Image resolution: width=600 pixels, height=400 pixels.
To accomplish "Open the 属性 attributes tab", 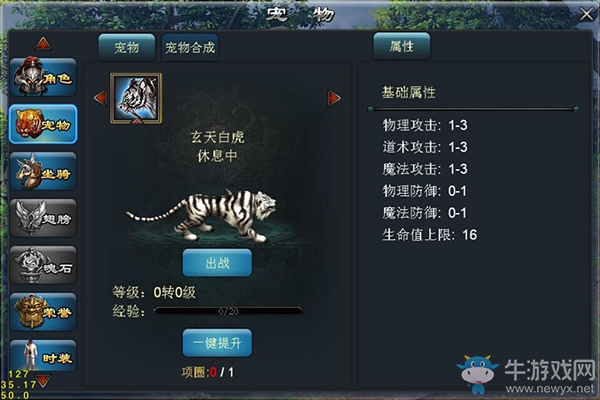I will point(402,46).
